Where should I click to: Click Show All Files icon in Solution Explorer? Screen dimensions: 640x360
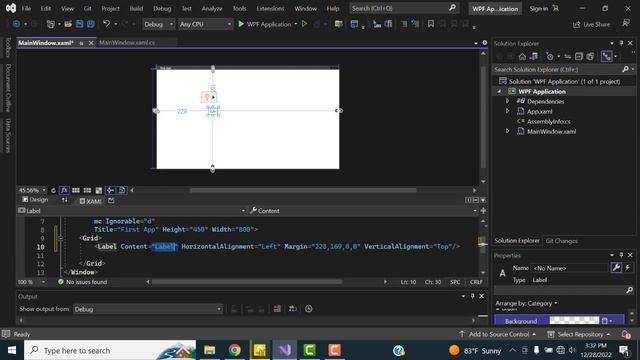coord(590,56)
